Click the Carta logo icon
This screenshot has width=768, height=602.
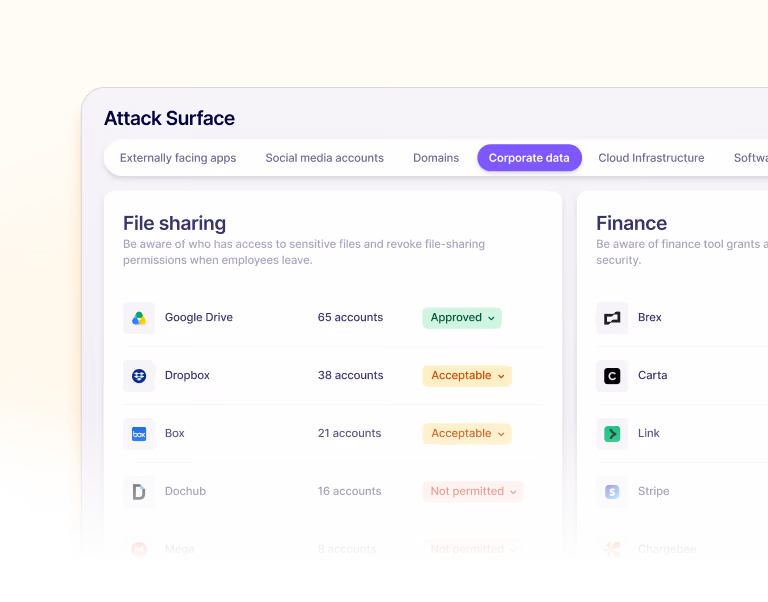point(612,376)
